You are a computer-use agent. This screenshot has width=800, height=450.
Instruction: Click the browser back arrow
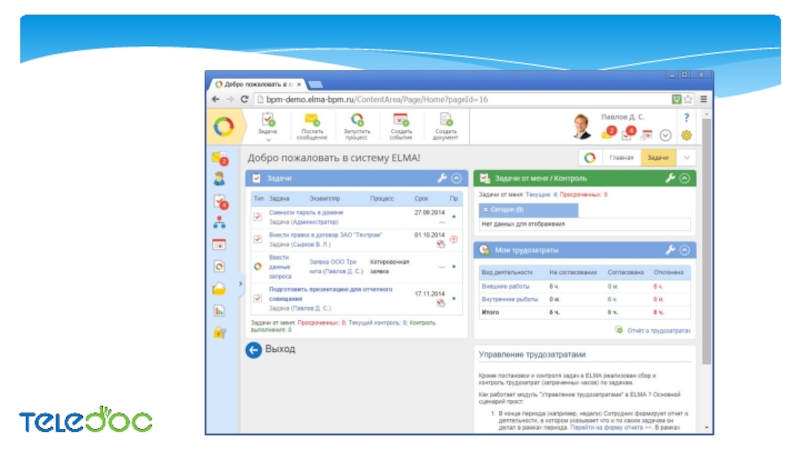pos(216,99)
